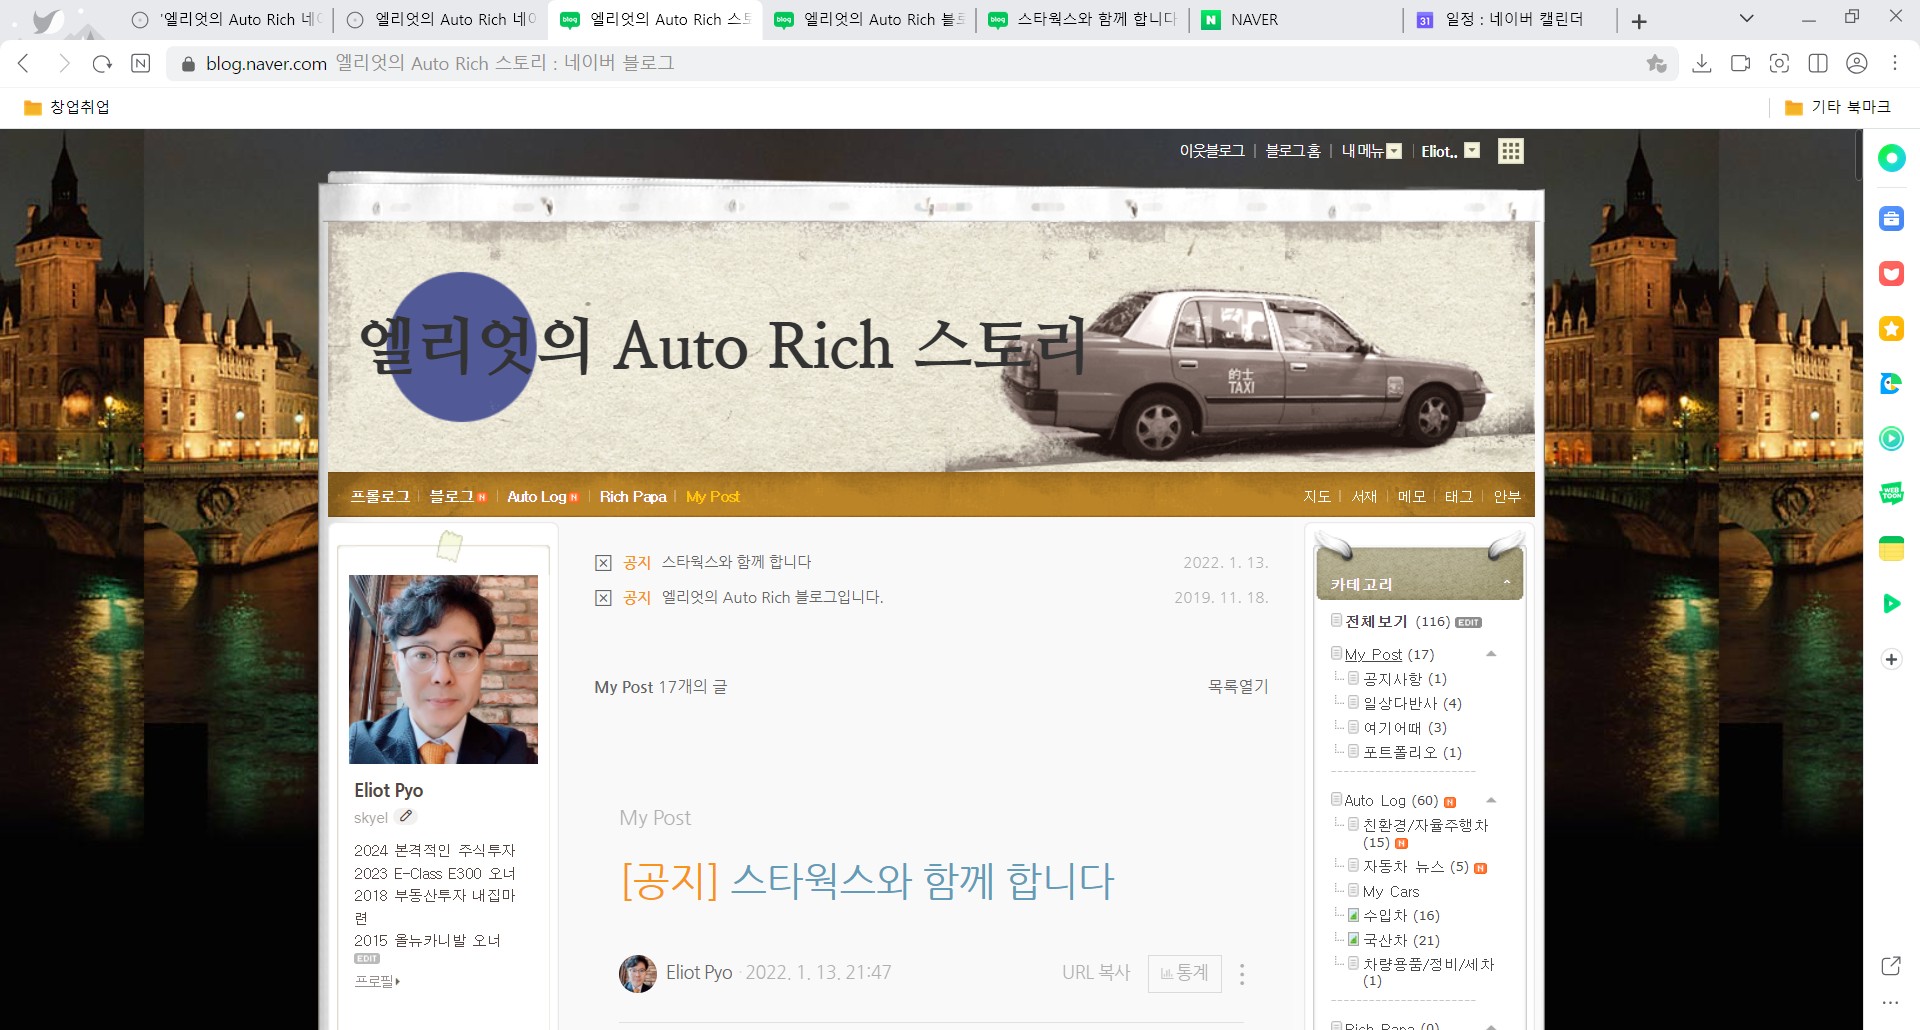Select 국산차 (21) category

pos(1401,940)
